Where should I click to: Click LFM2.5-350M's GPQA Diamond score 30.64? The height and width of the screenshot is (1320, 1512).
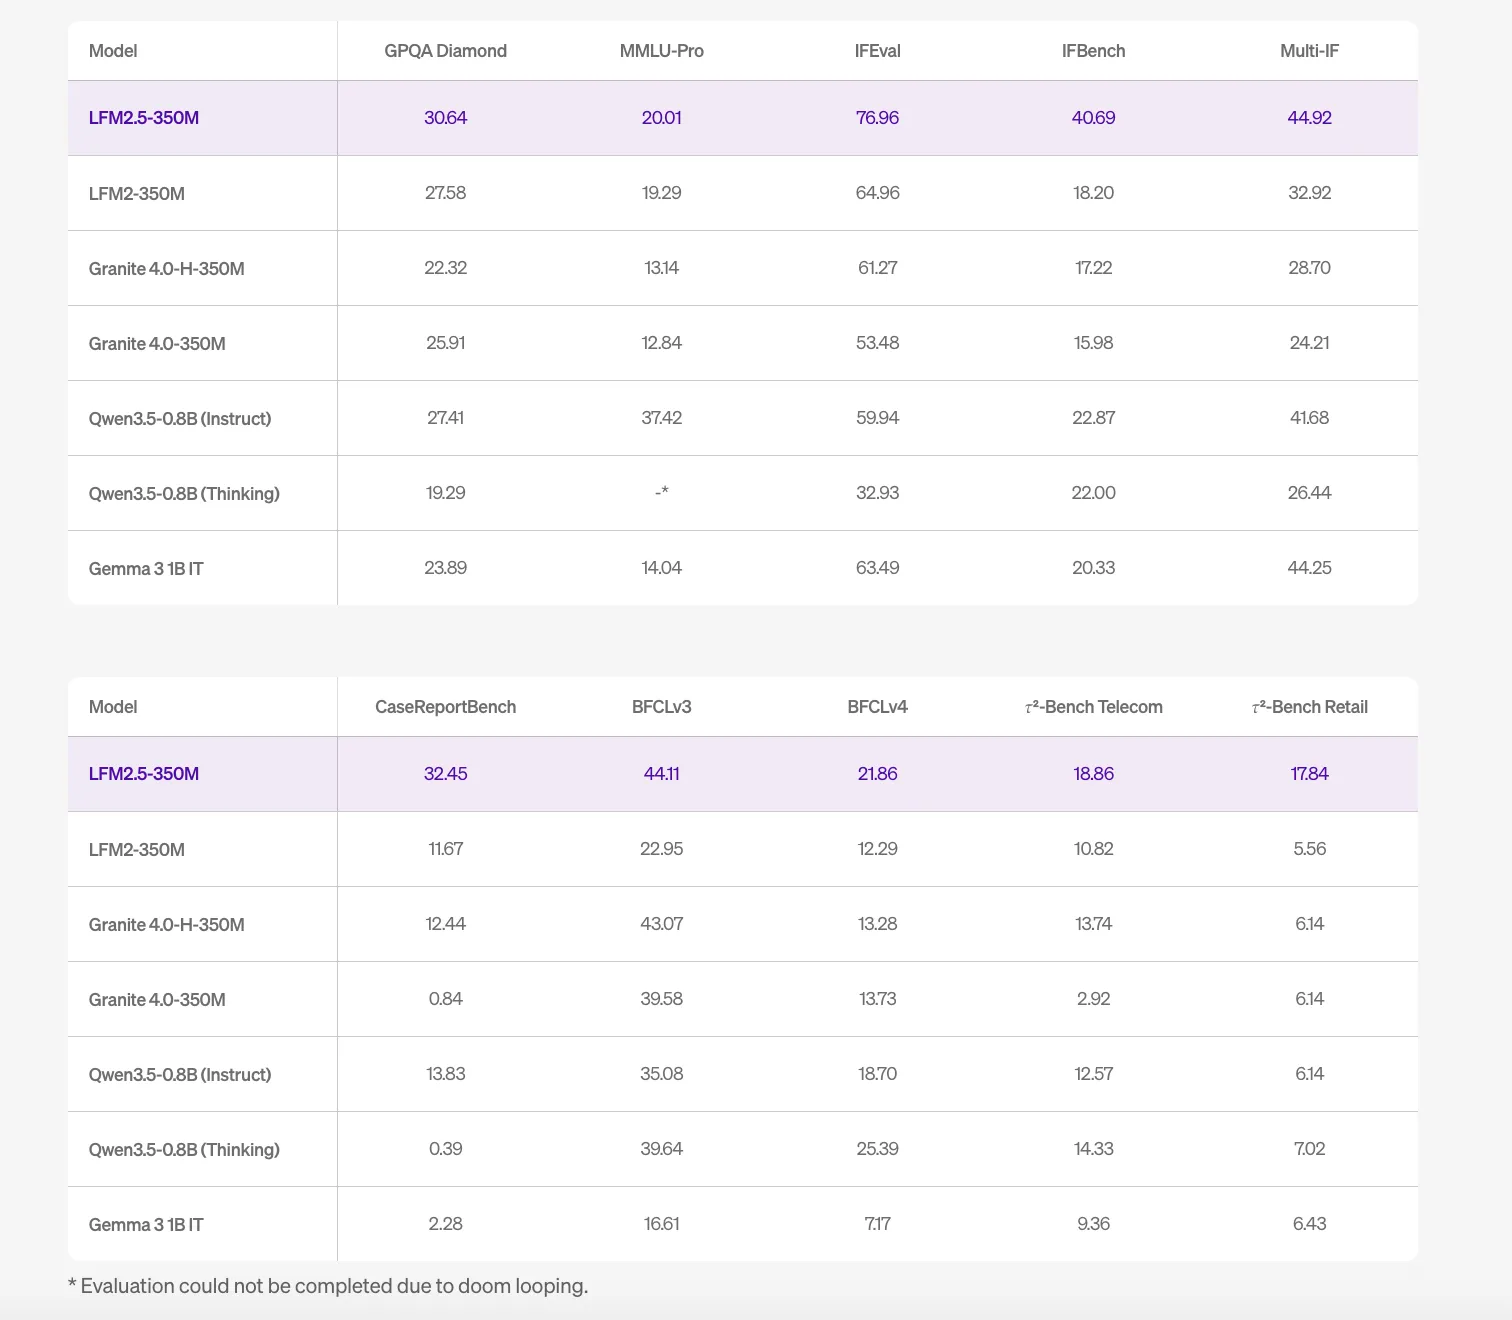click(x=445, y=118)
